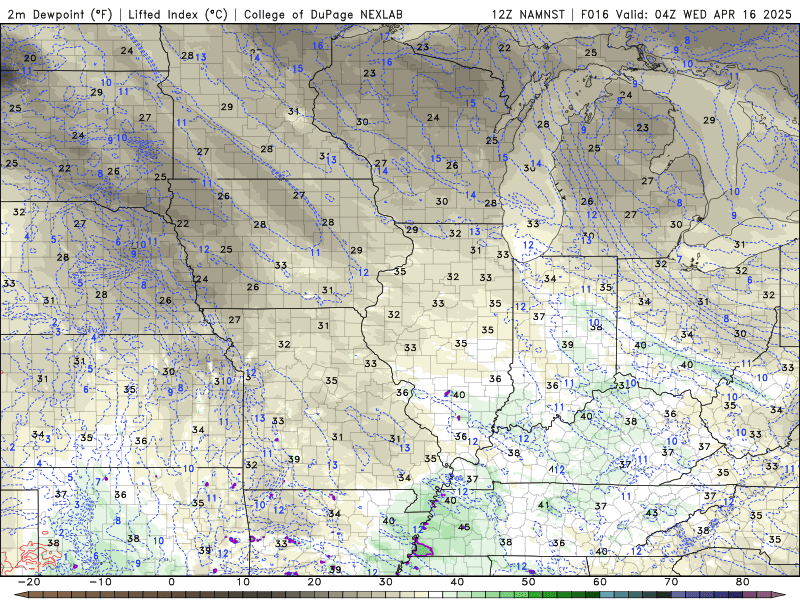Click the 60 label on the bottom color scale
The height and width of the screenshot is (600, 800).
click(x=600, y=582)
